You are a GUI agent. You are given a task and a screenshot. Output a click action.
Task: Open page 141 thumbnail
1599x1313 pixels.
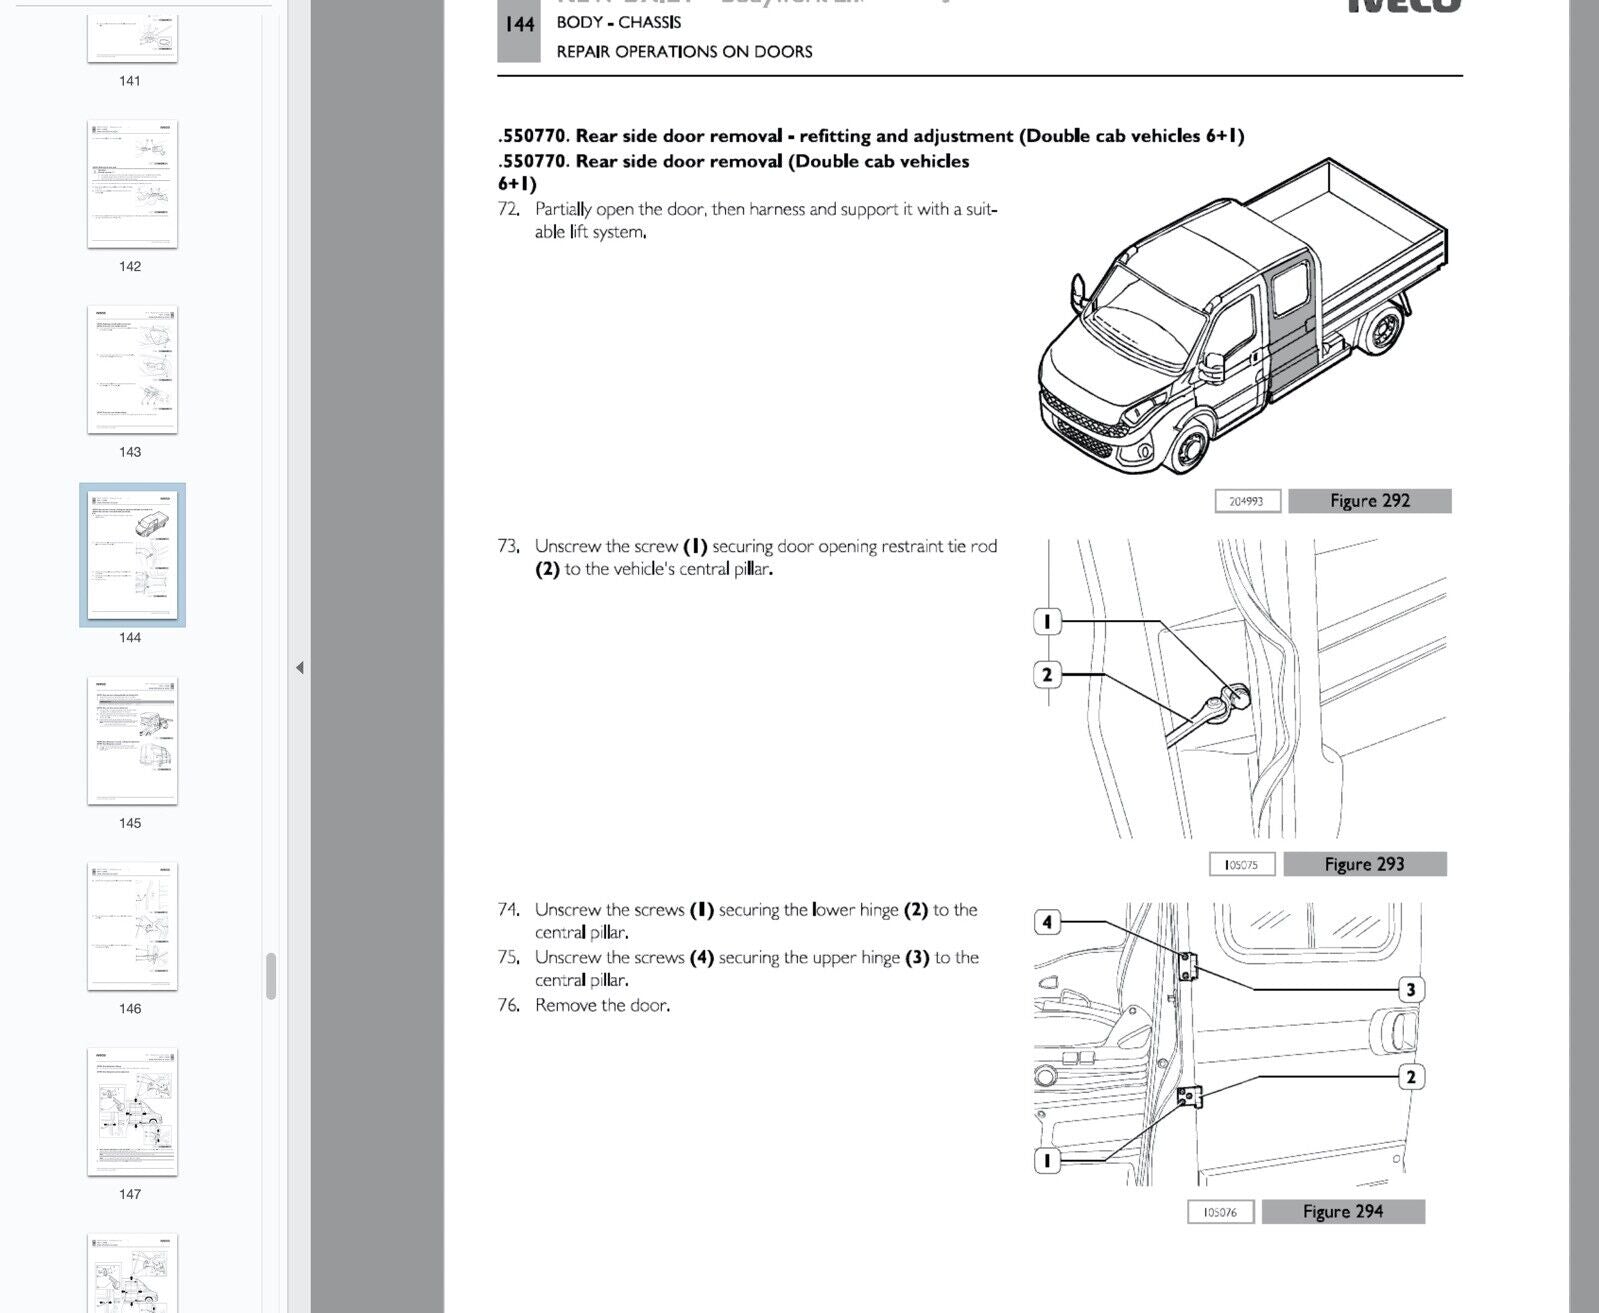coord(132,38)
